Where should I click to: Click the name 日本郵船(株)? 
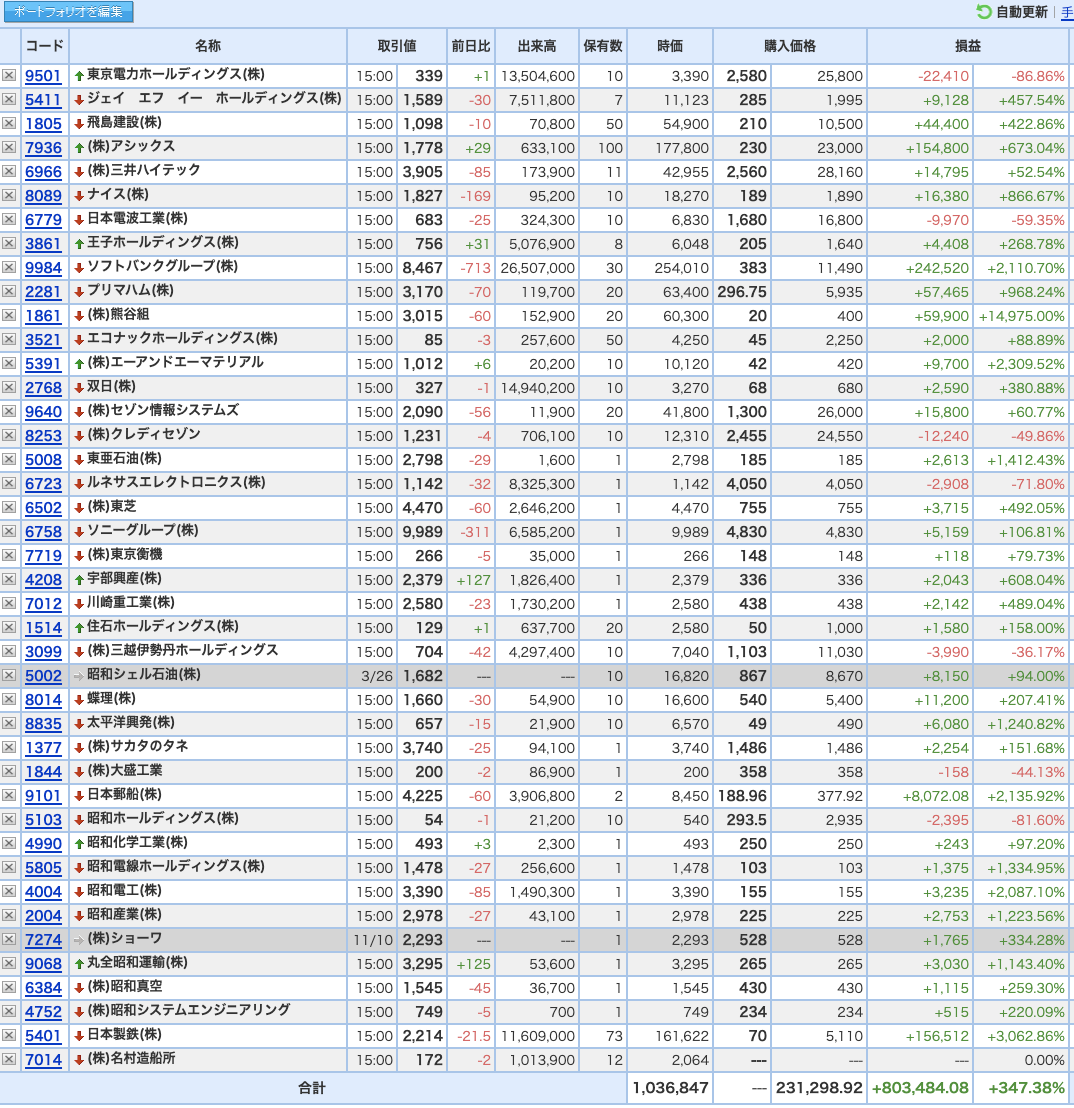124,794
